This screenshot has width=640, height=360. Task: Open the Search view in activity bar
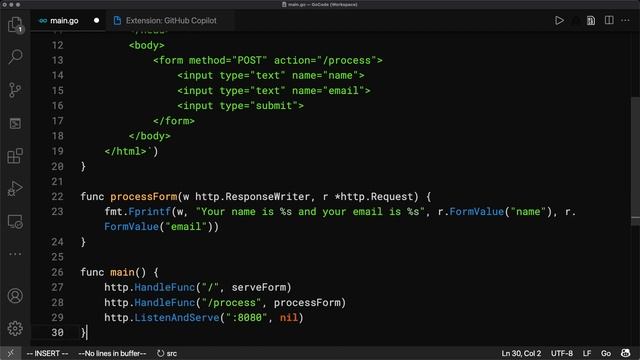point(15,56)
